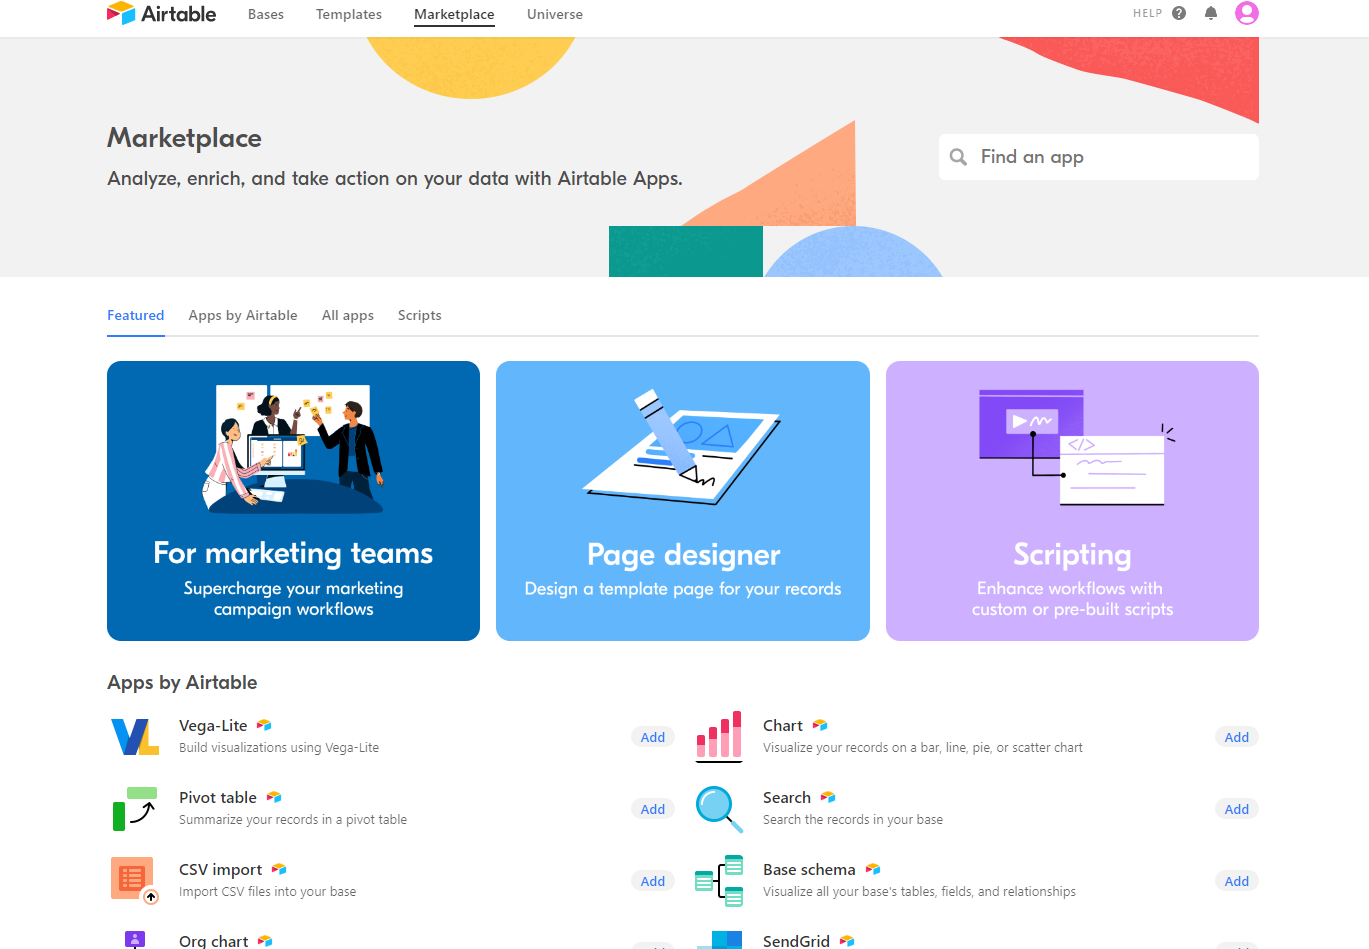
Task: Open the Scripting featured card
Action: tap(1072, 501)
